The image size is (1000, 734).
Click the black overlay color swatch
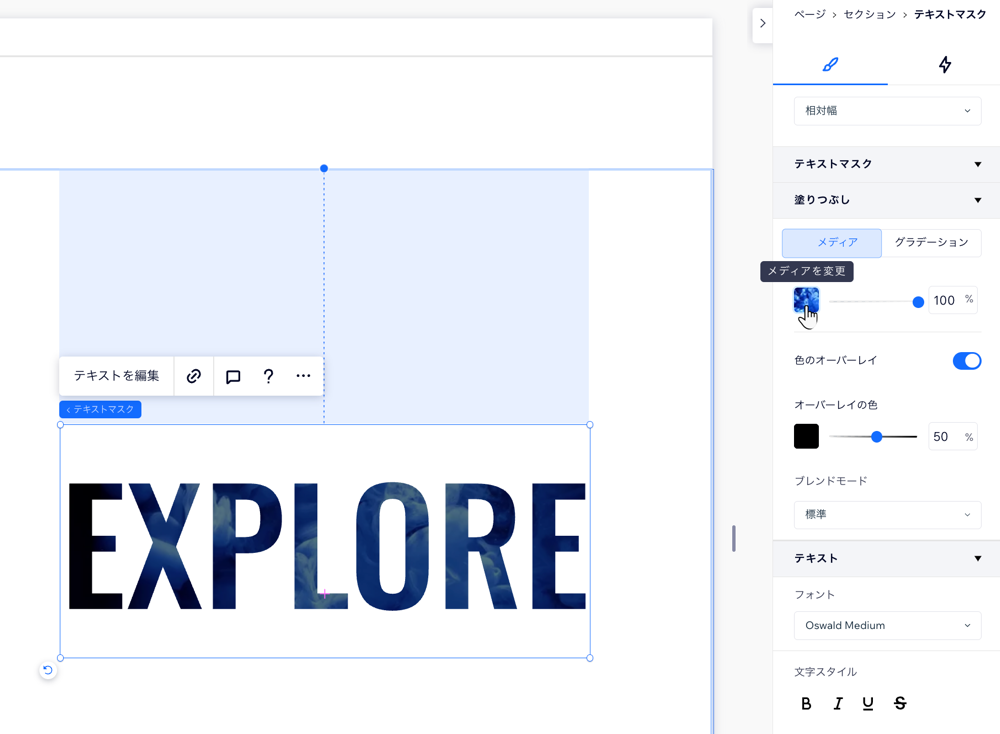click(x=806, y=437)
